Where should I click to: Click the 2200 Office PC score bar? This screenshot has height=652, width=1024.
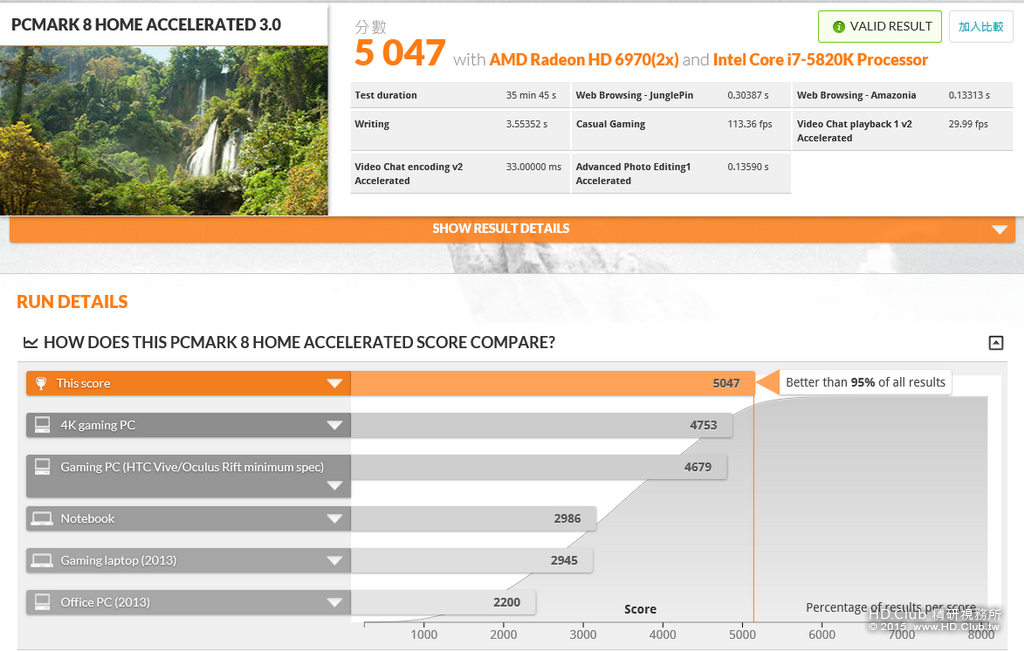tap(443, 602)
